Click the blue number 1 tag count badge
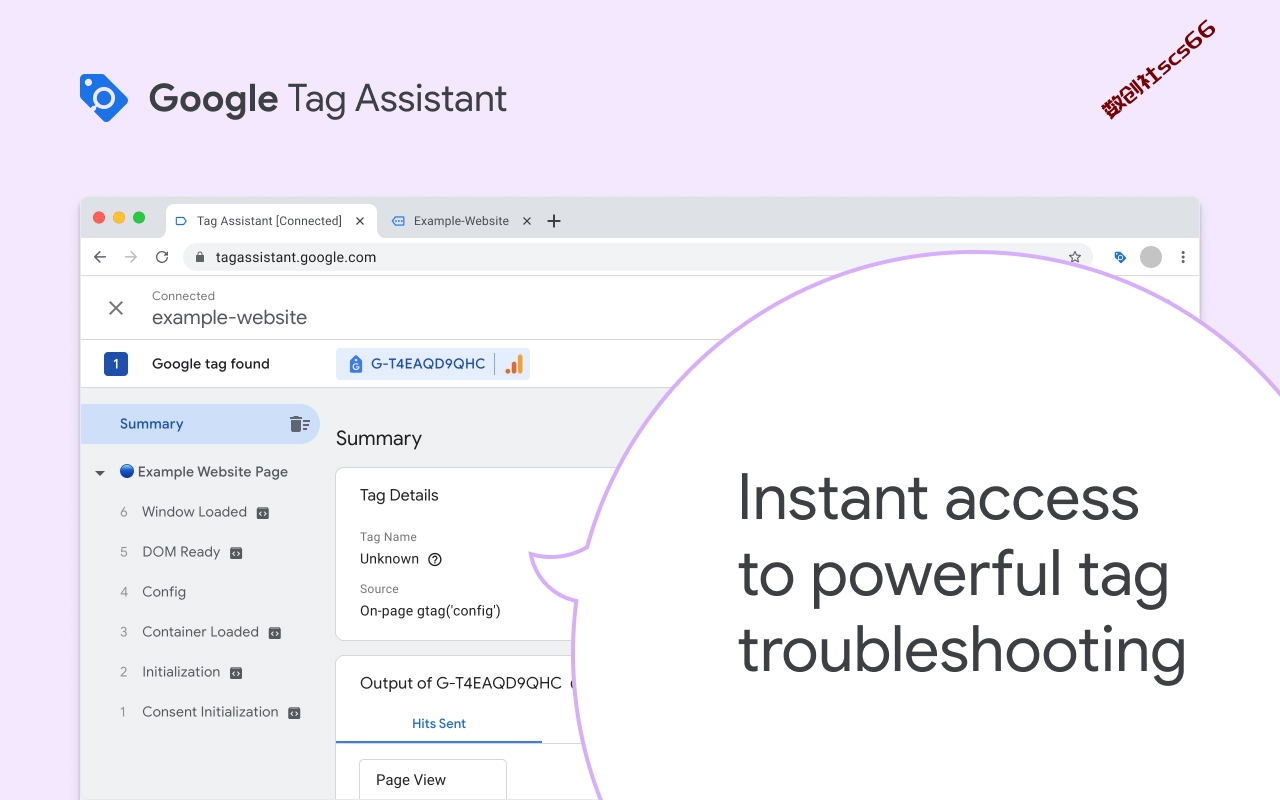 (x=116, y=364)
